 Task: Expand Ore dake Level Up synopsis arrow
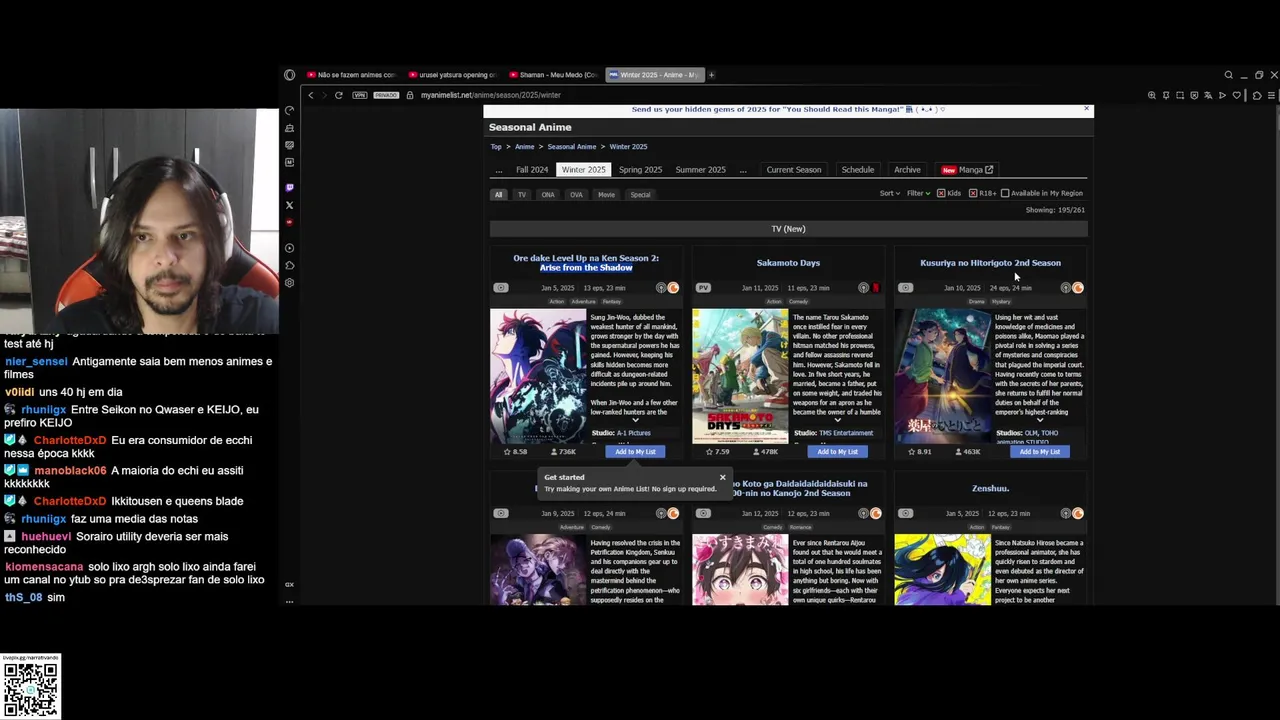(635, 420)
